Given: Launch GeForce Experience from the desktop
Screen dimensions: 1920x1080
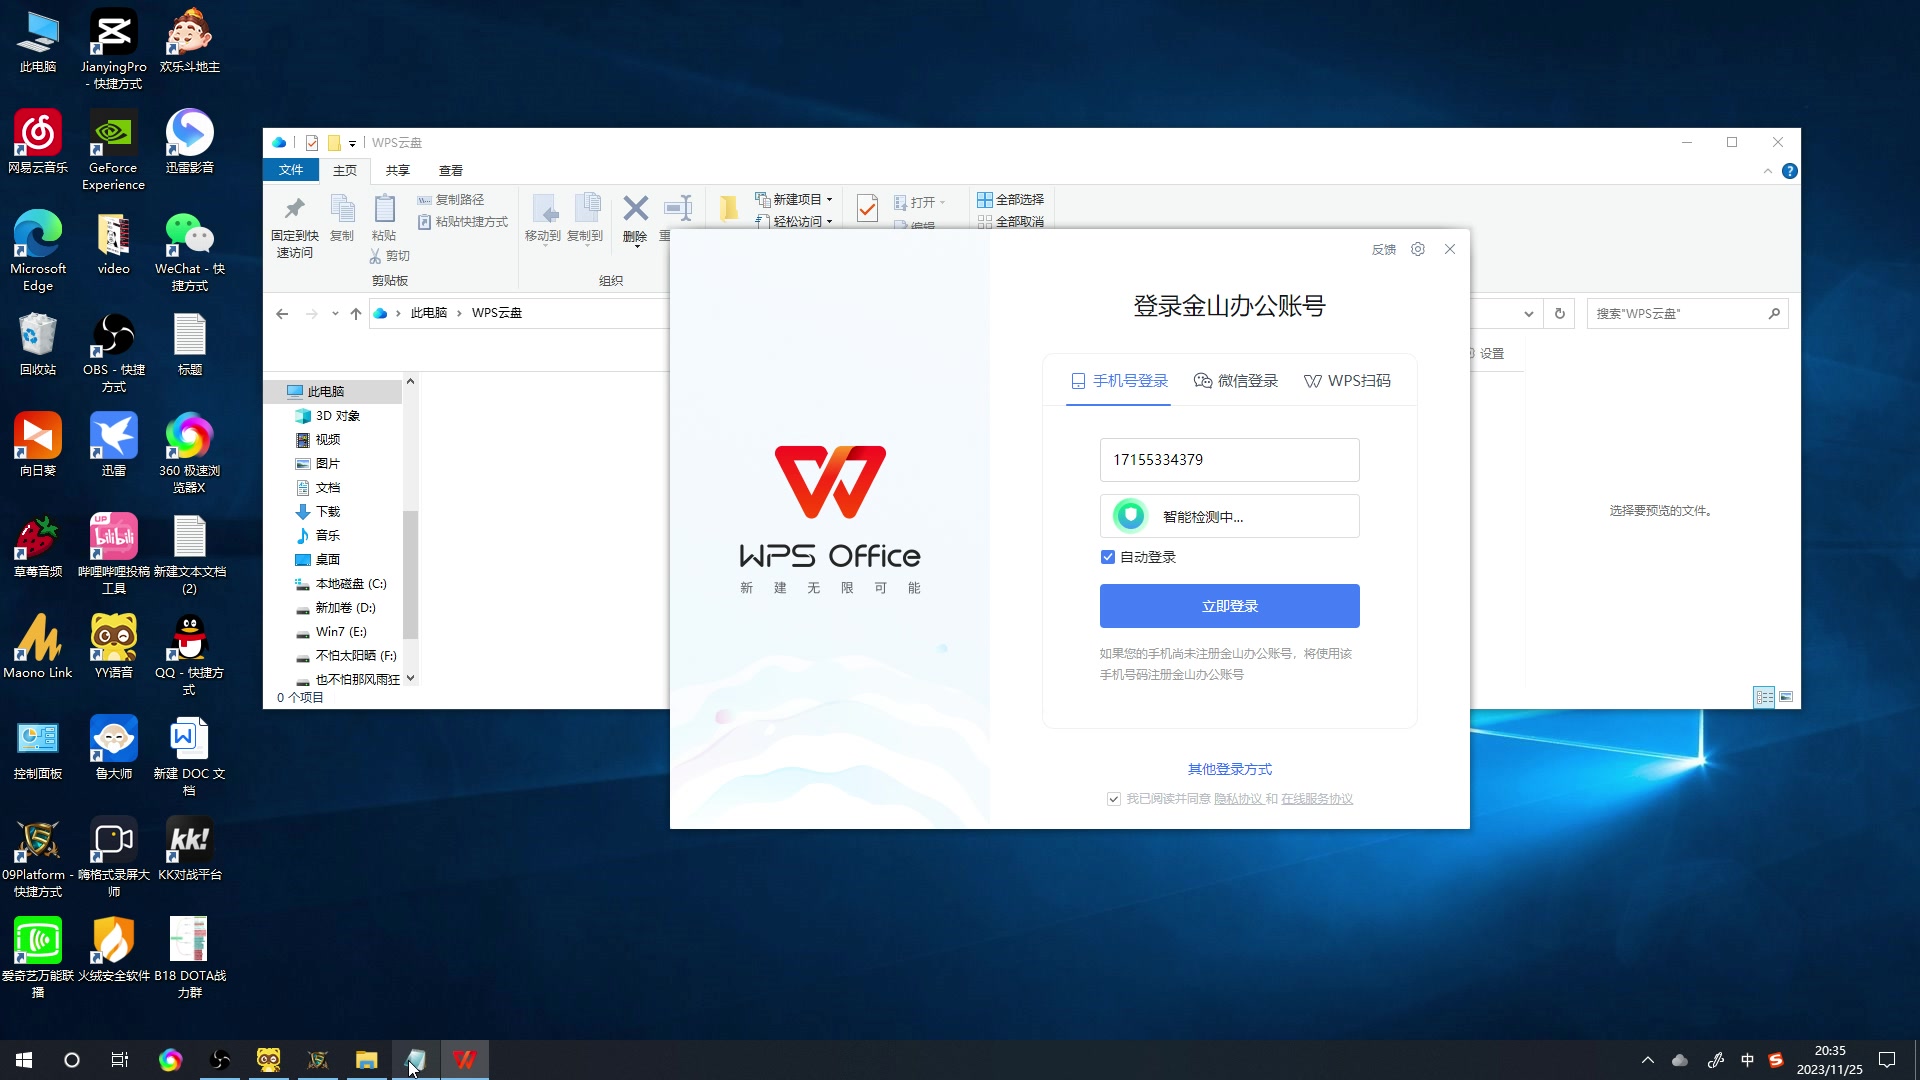Looking at the screenshot, I should (x=113, y=149).
